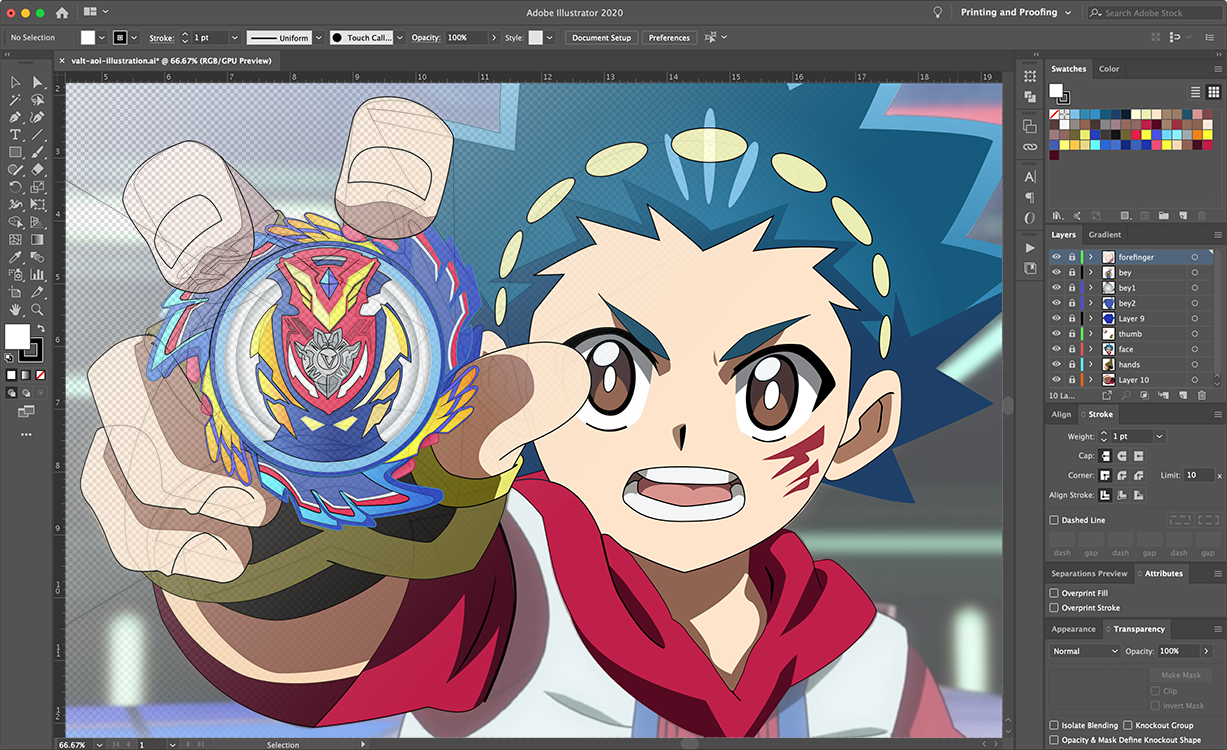
Task: Open the control bar Opacity slider arrow
Action: [493, 37]
